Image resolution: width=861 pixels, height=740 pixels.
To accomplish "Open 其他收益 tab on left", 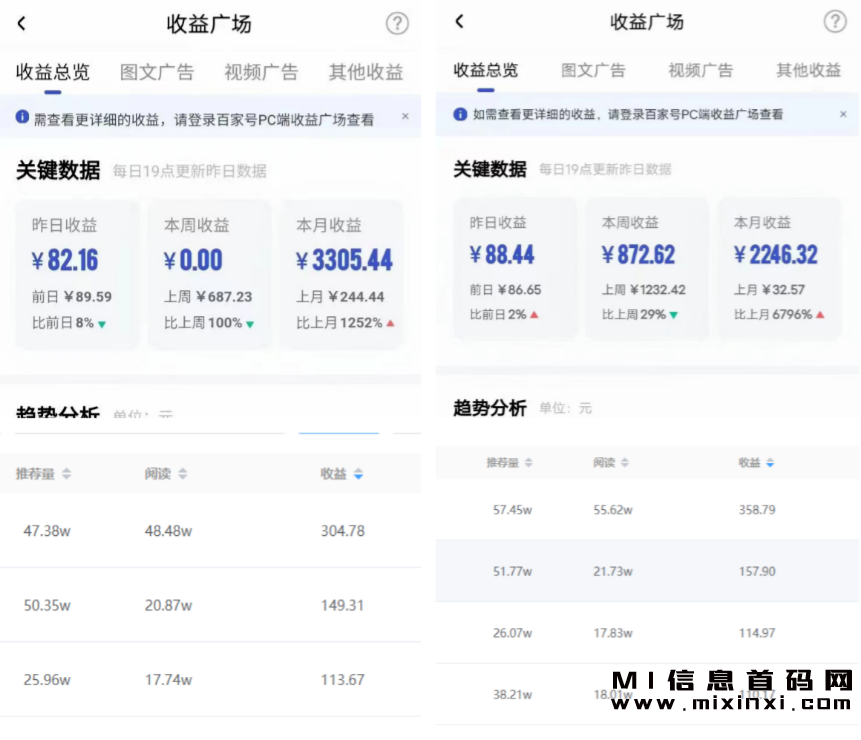I will [x=366, y=72].
